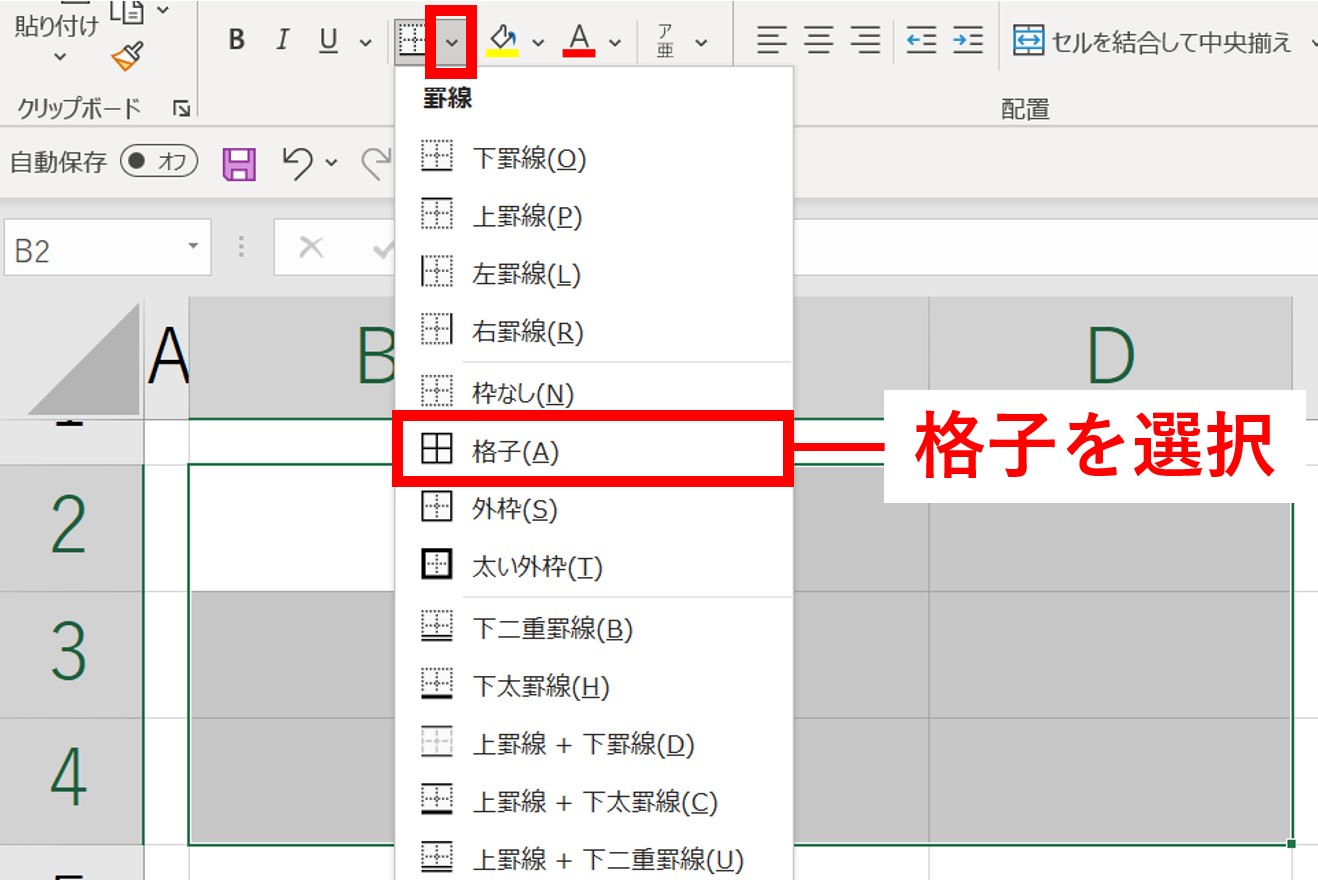Viewport: 1318px width, 880px height.
Task: Open the underline style dropdown arrow
Action: point(365,42)
